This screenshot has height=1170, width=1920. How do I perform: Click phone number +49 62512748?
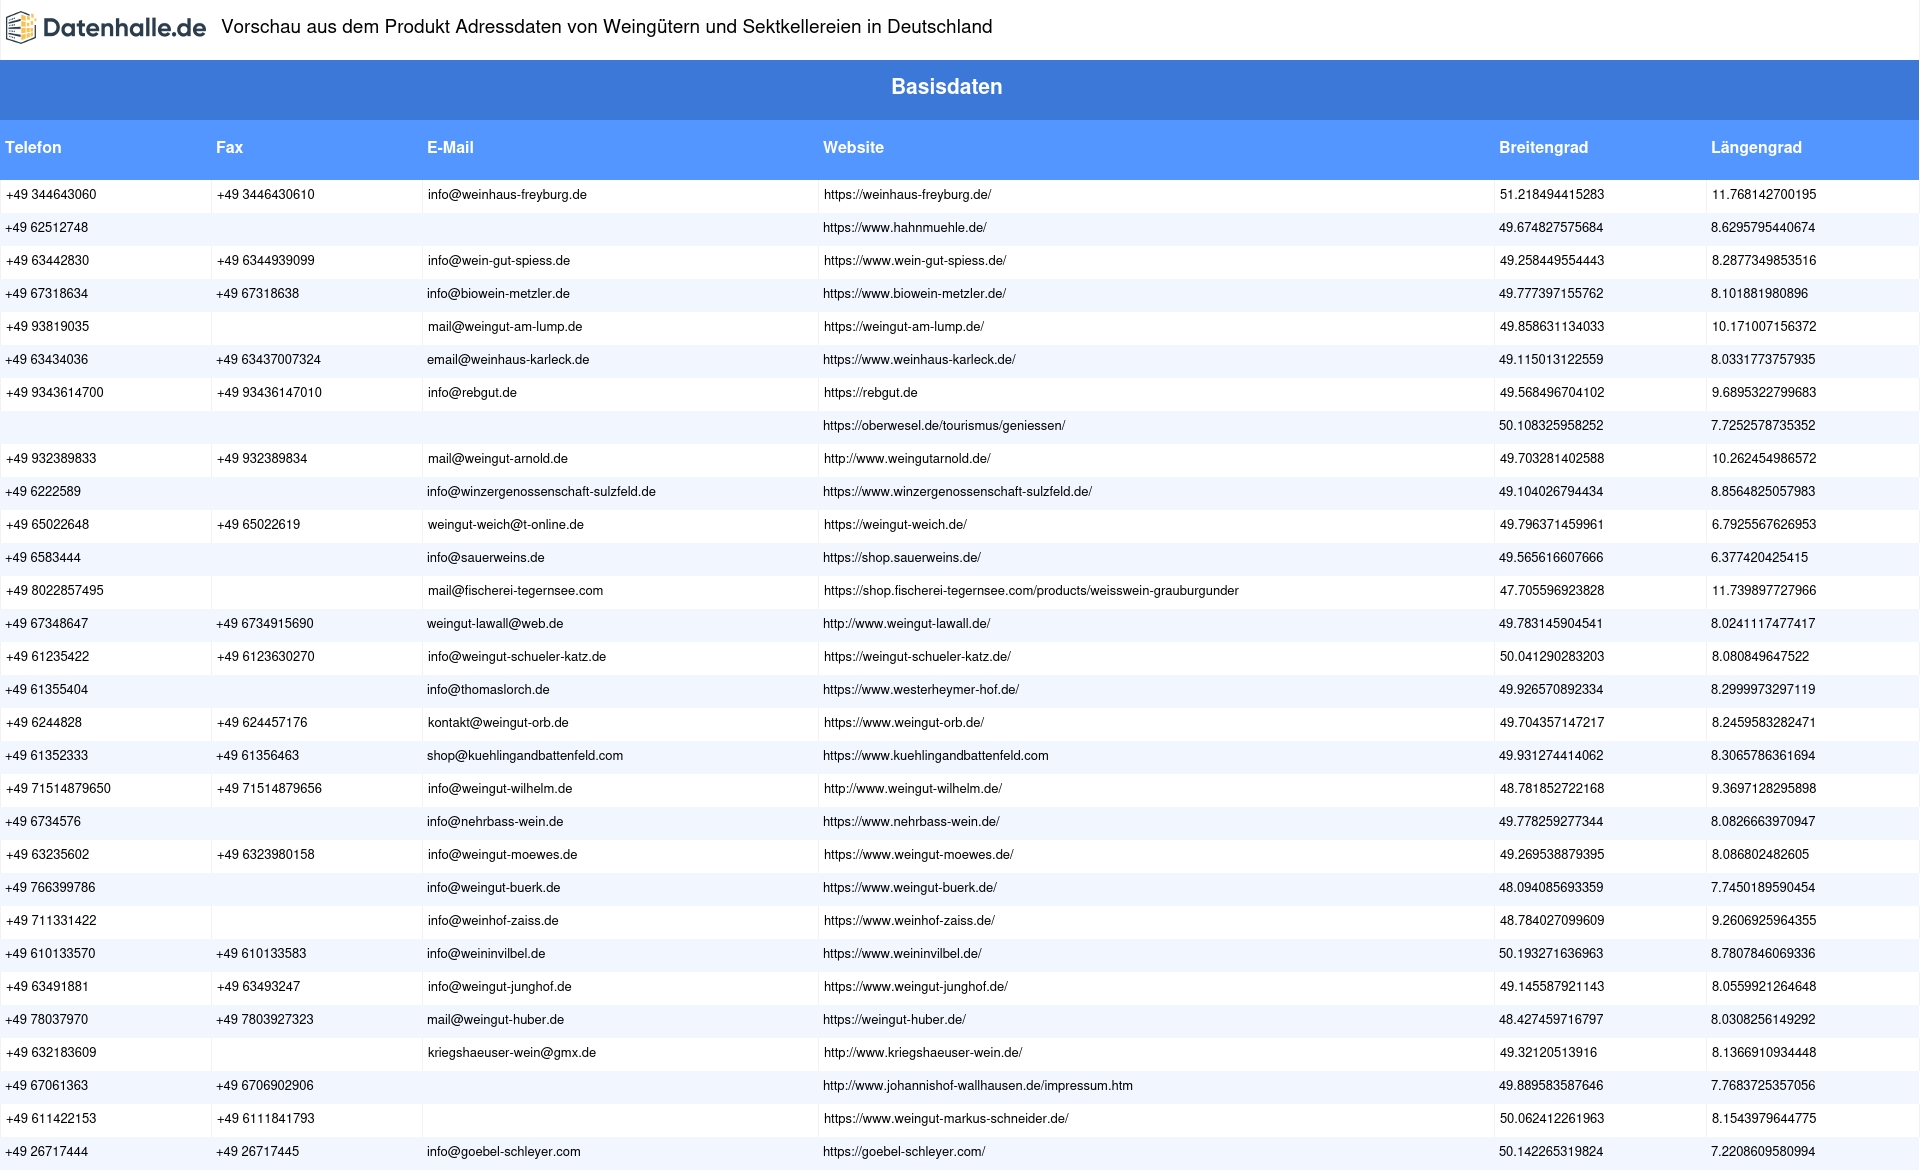click(47, 228)
